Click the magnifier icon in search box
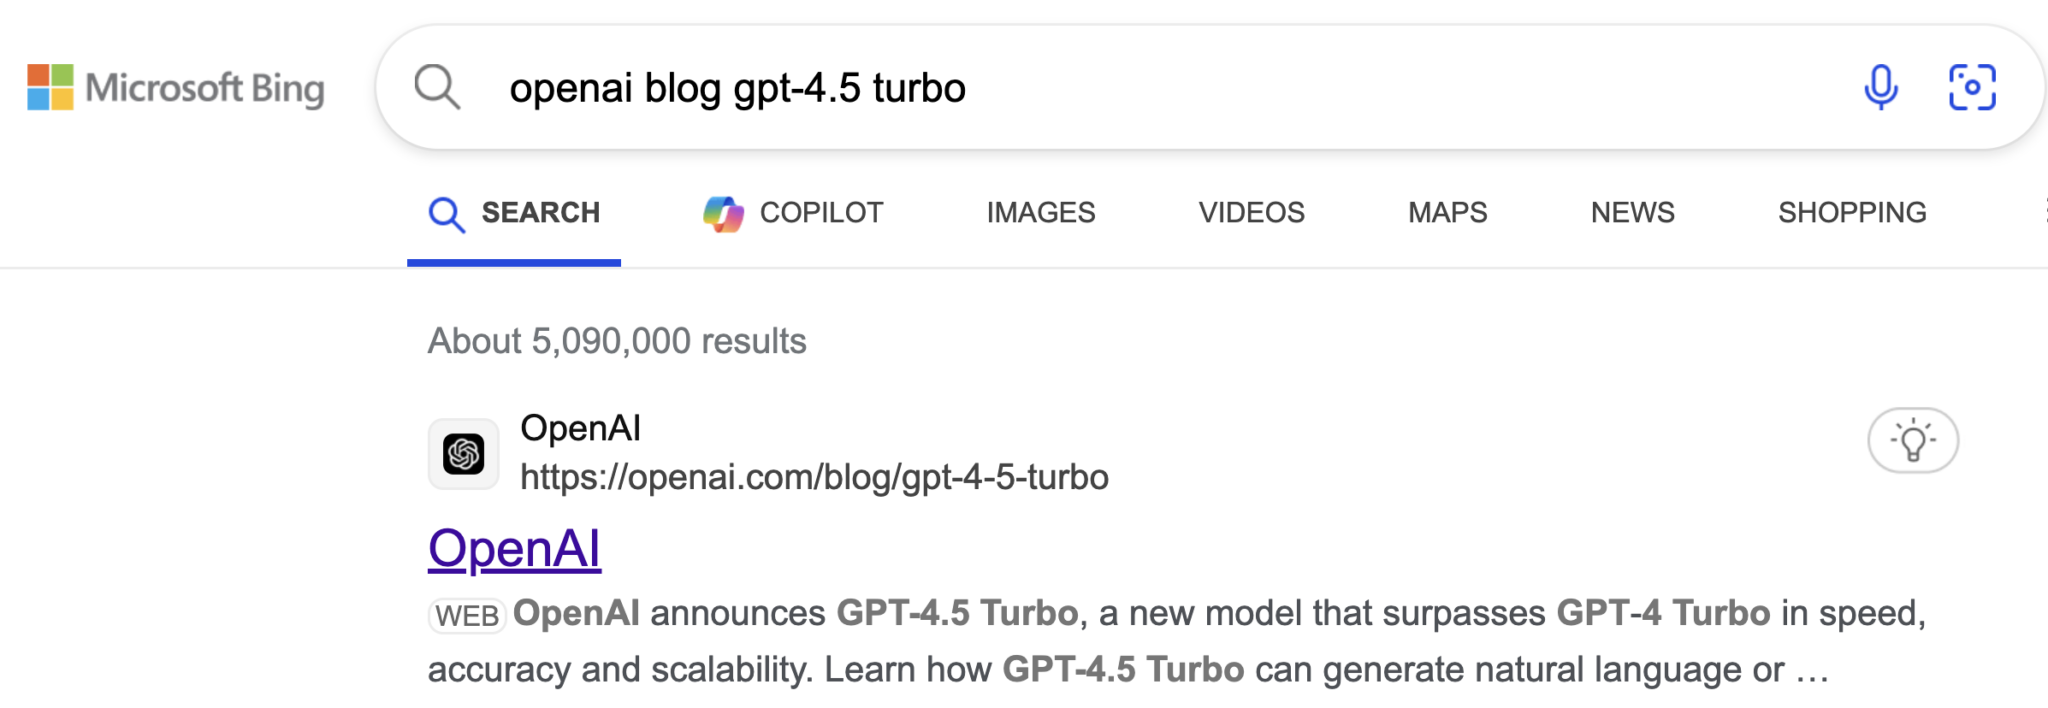The height and width of the screenshot is (708, 2048). (437, 87)
